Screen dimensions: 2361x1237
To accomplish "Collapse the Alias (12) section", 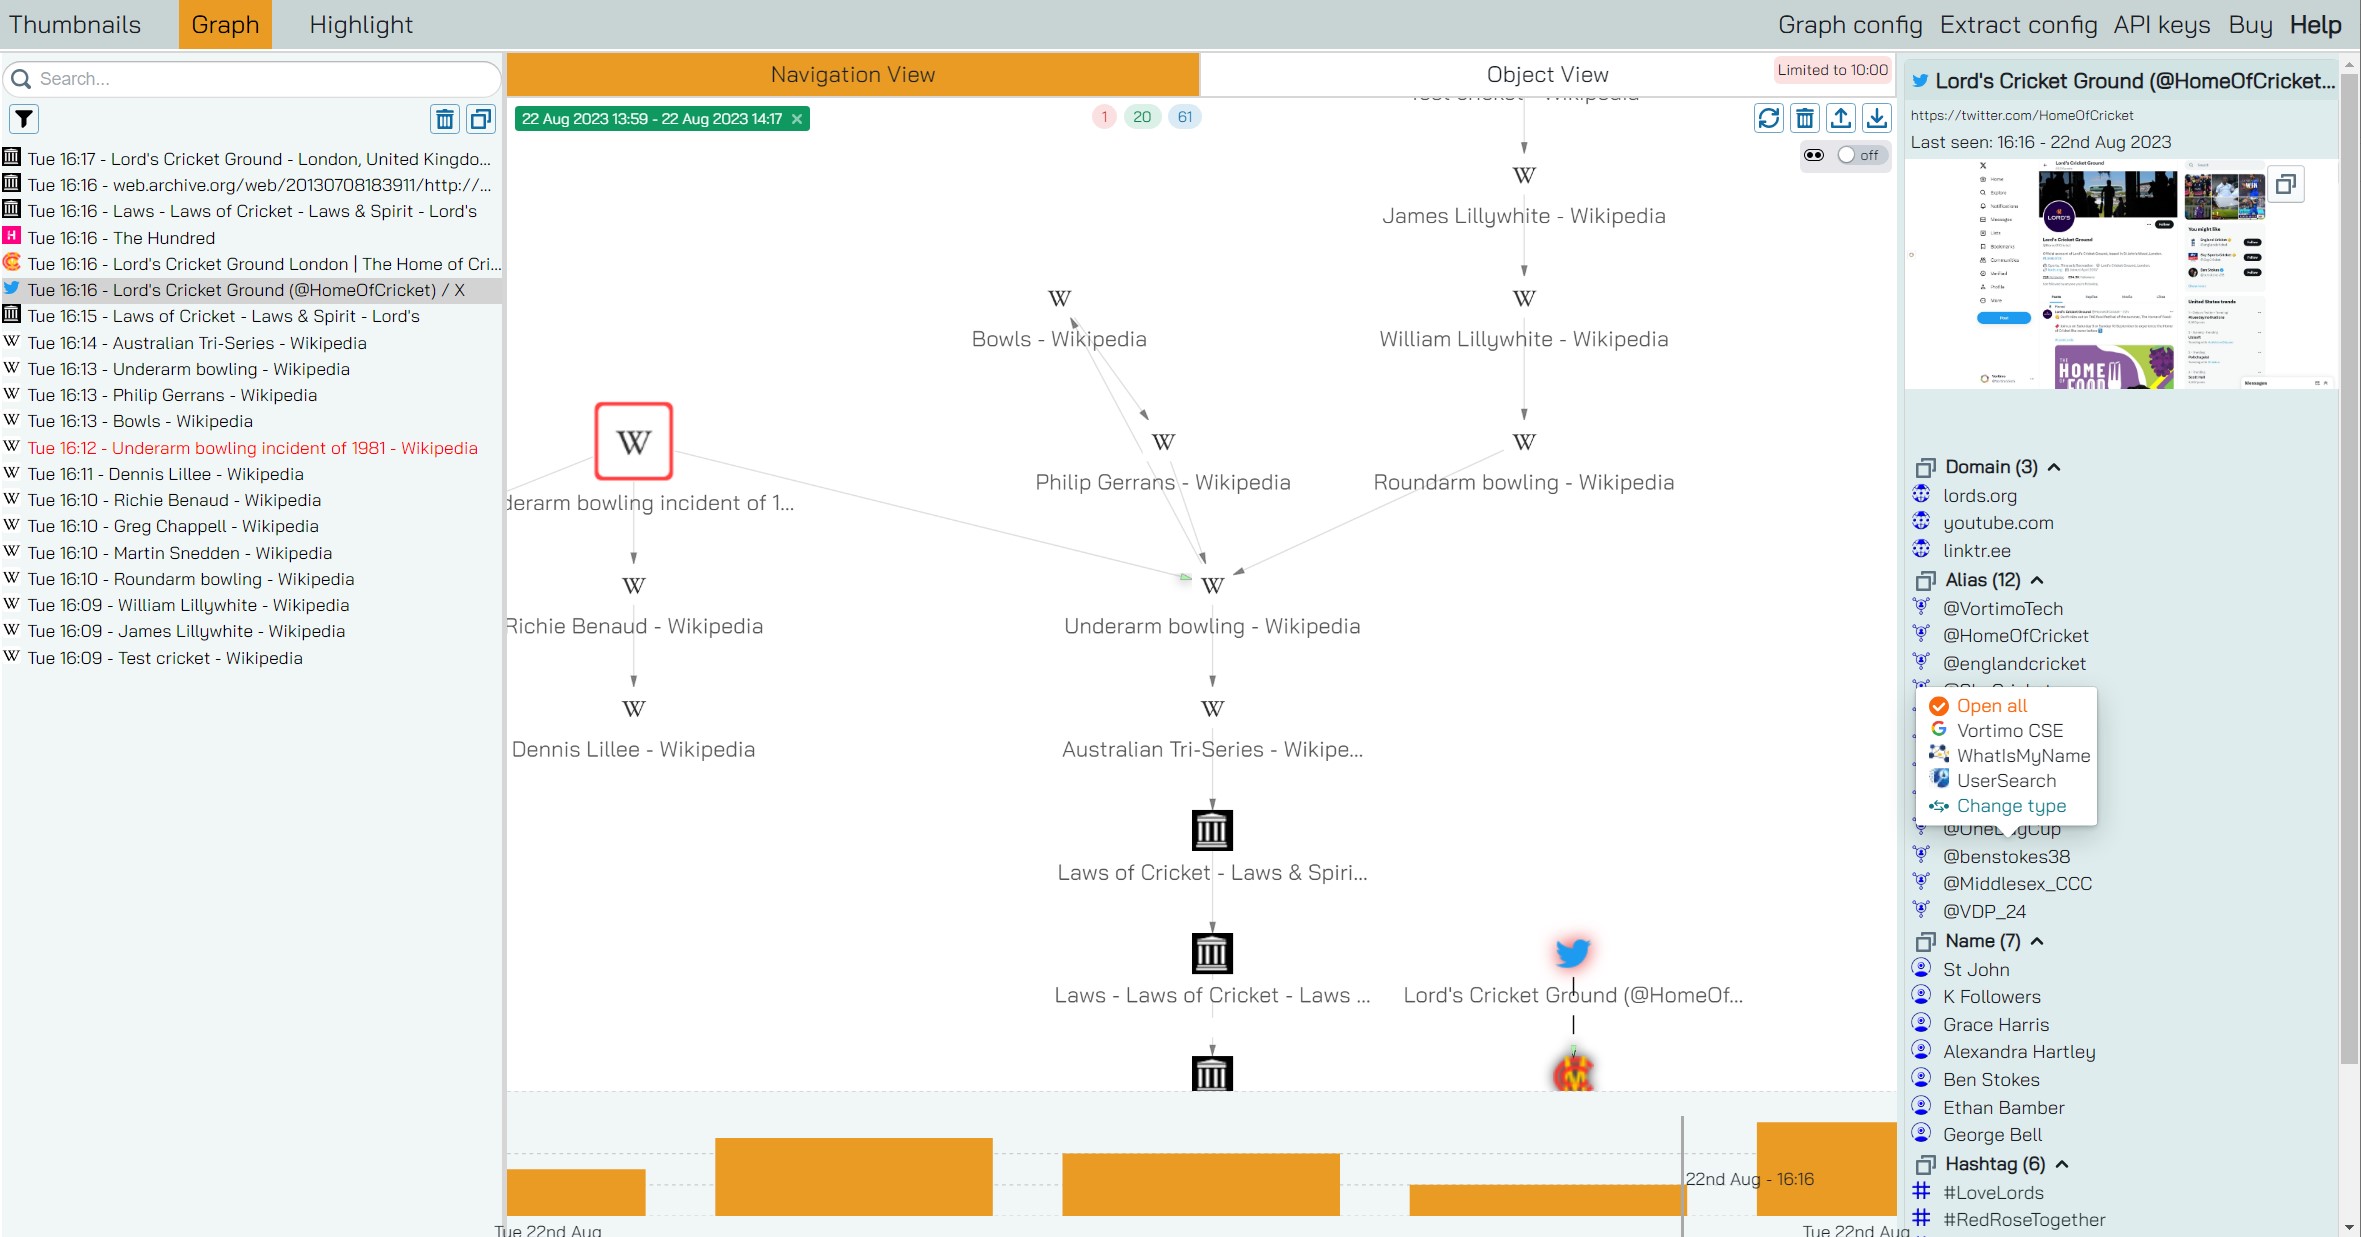I will coord(2038,580).
